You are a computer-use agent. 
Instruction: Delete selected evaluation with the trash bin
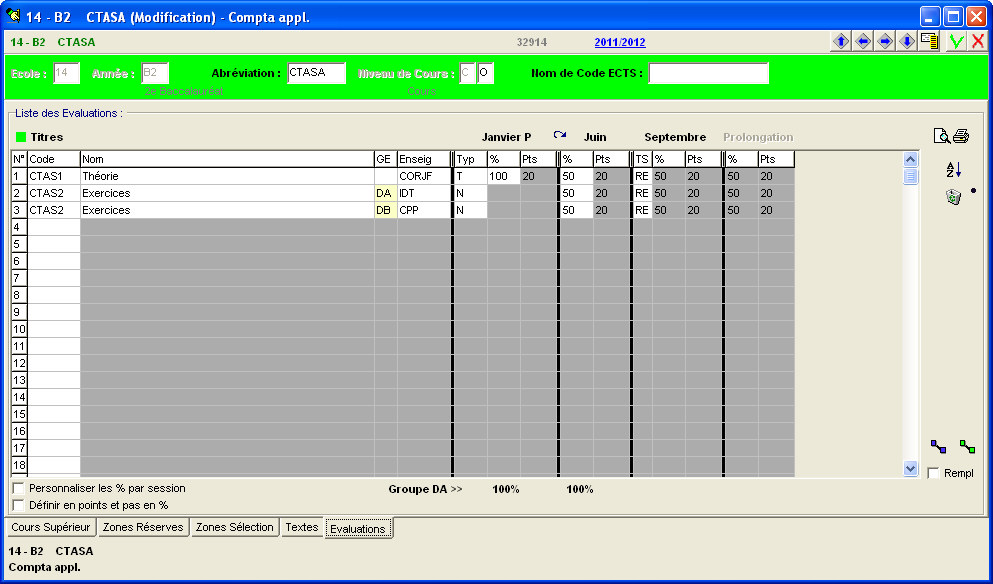pyautogui.click(x=953, y=197)
